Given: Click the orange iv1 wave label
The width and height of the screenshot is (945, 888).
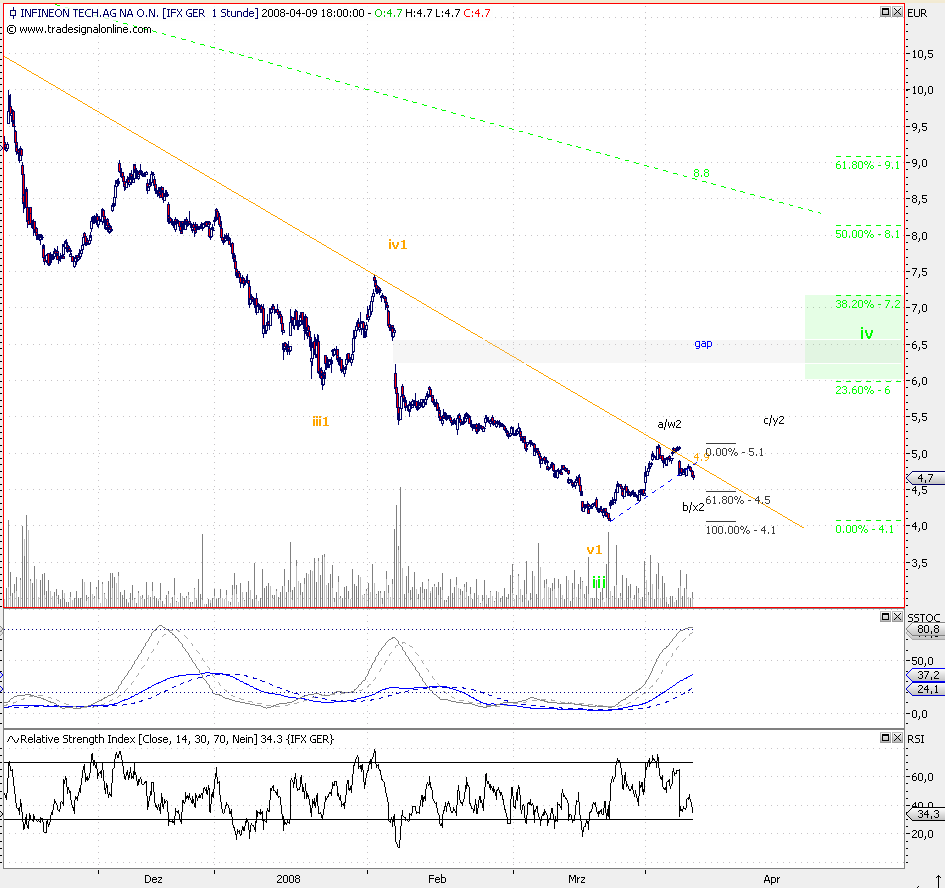Looking at the screenshot, I should click(398, 244).
